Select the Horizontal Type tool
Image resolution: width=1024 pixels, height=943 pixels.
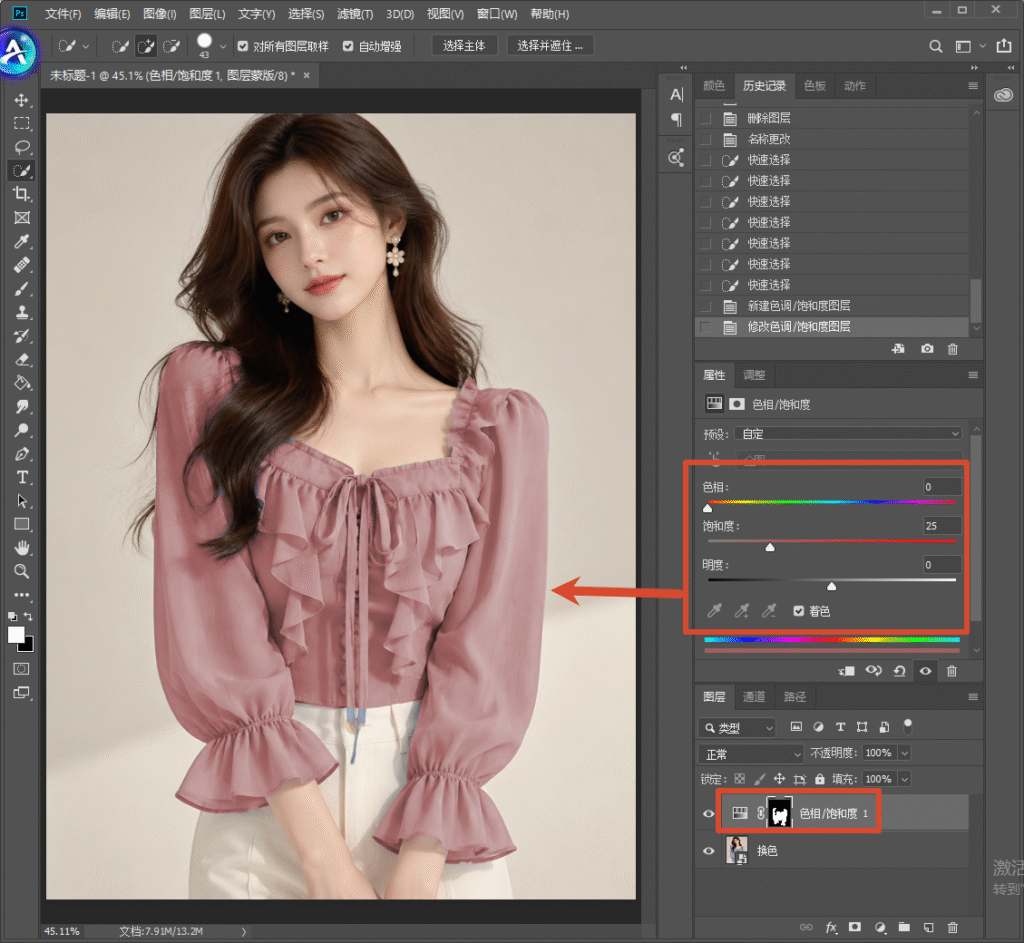(22, 477)
